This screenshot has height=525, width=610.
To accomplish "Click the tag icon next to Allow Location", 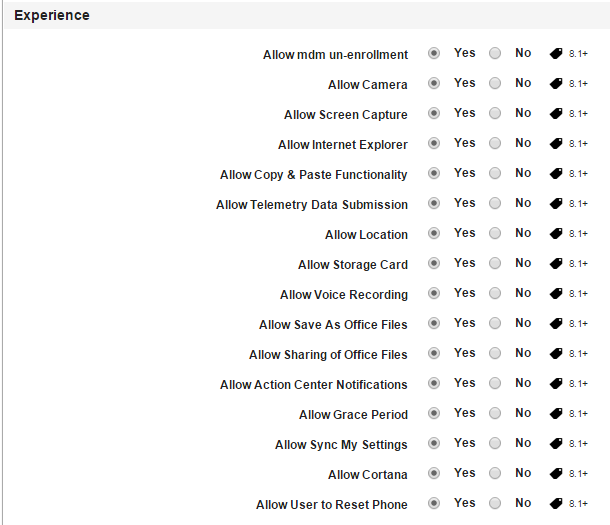I will pyautogui.click(x=556, y=233).
